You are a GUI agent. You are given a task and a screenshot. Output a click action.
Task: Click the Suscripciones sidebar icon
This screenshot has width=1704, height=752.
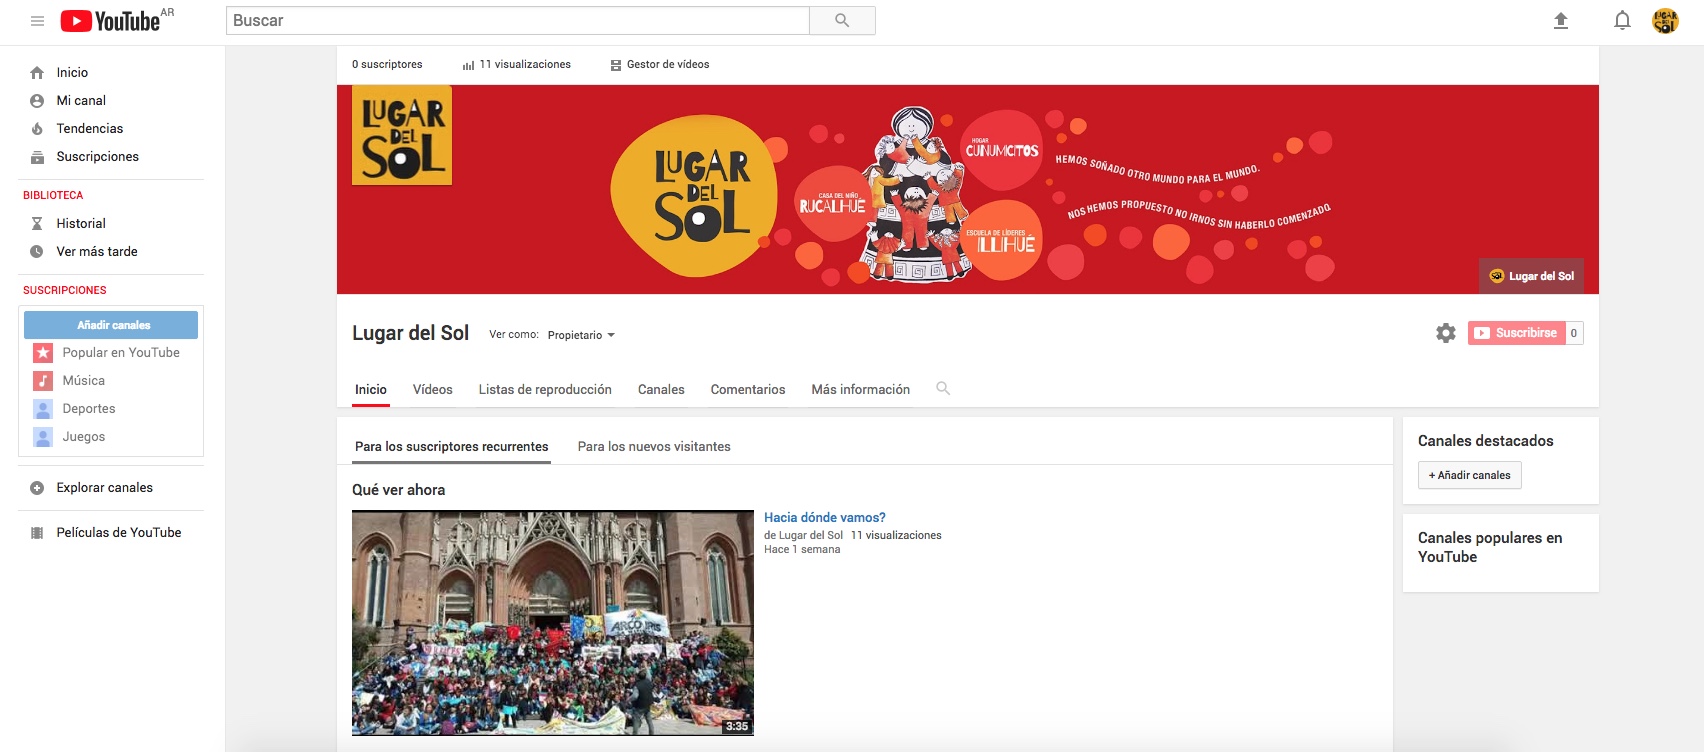click(x=37, y=157)
